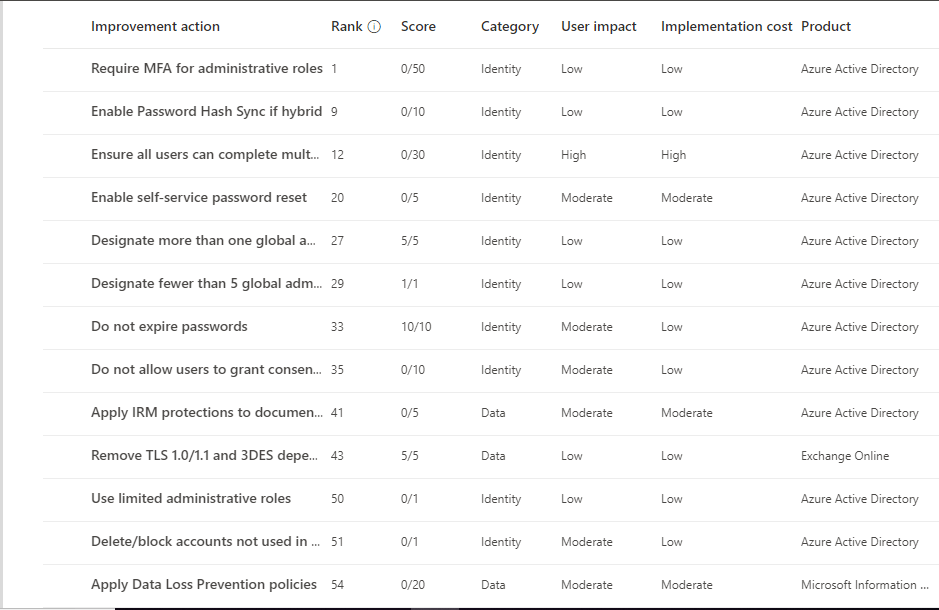939x610 pixels.
Task: Select the Exchange Online product cell
Action: [x=845, y=456]
